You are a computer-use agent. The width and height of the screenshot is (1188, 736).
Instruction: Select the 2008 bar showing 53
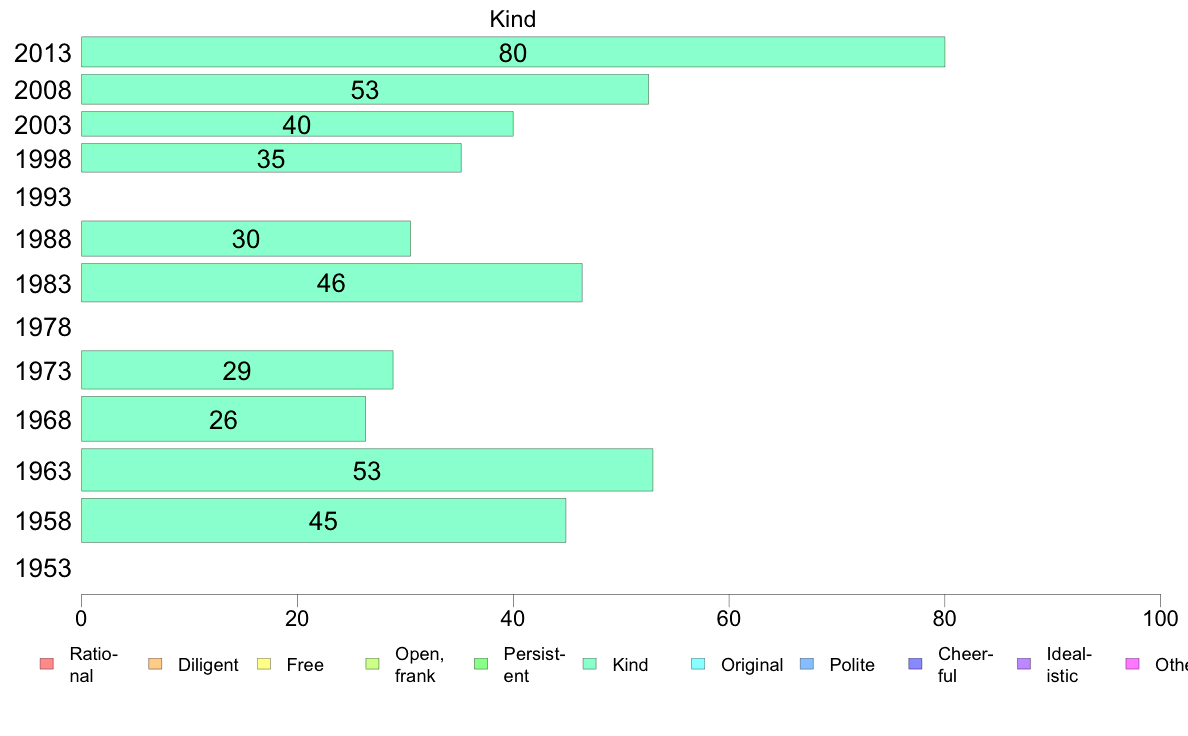[364, 89]
